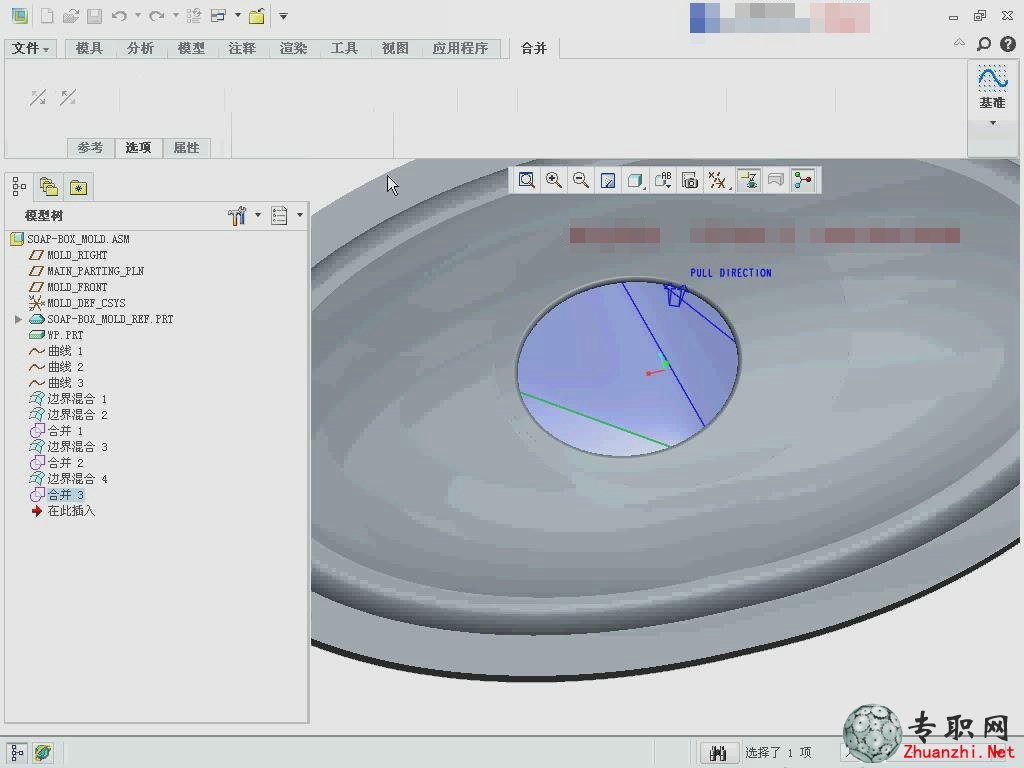The width and height of the screenshot is (1024, 768).
Task: Open the 参考 panel tab
Action: [x=91, y=148]
